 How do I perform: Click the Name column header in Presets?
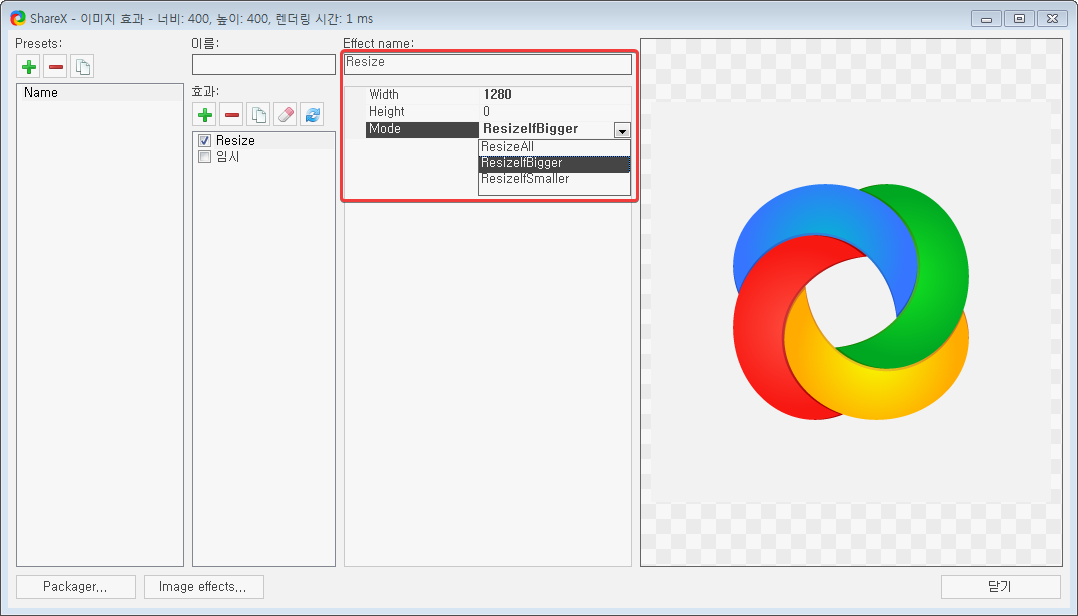pyautogui.click(x=100, y=92)
